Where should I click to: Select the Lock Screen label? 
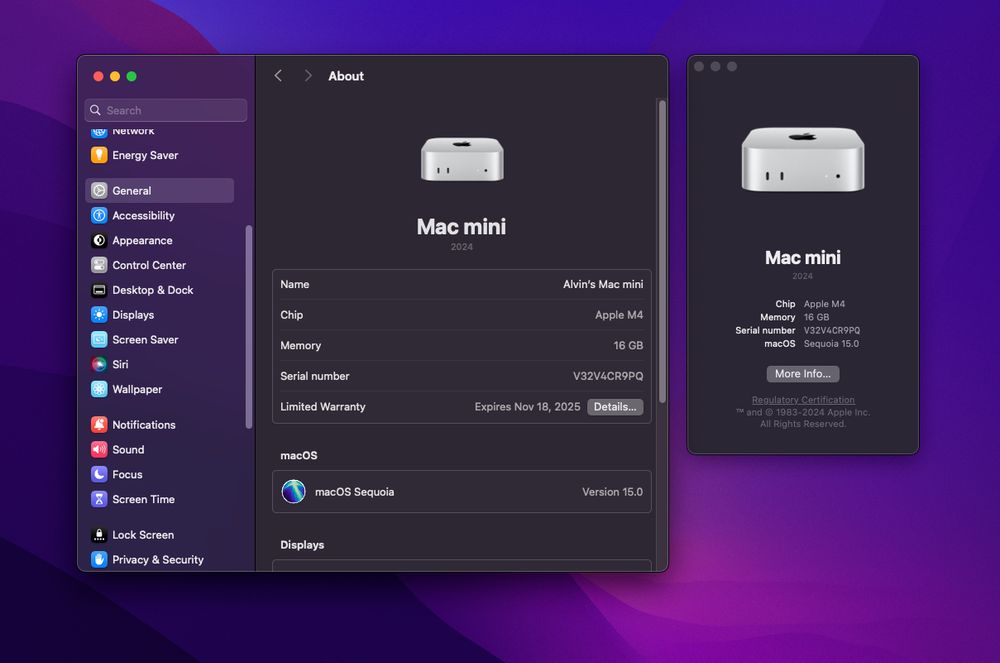[x=143, y=535]
